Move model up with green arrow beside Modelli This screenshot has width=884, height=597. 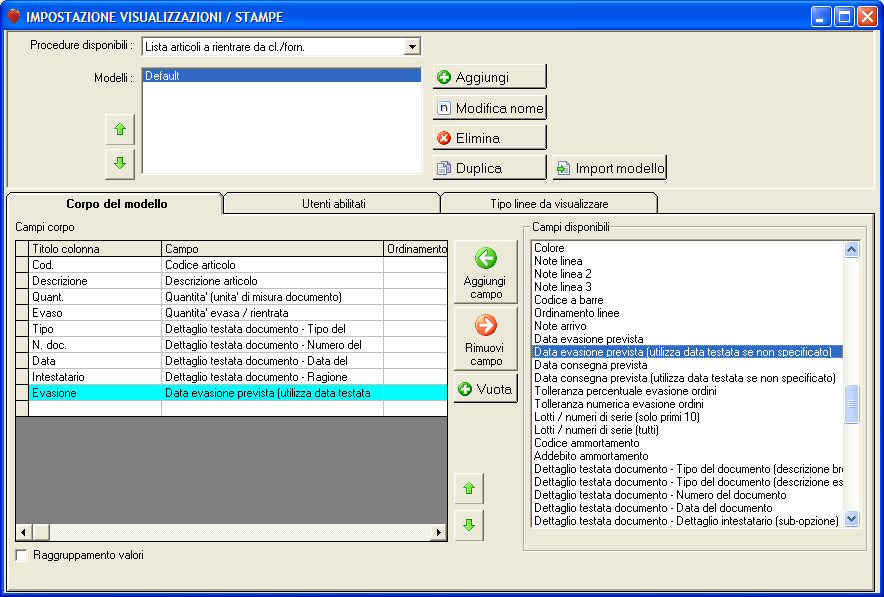120,129
